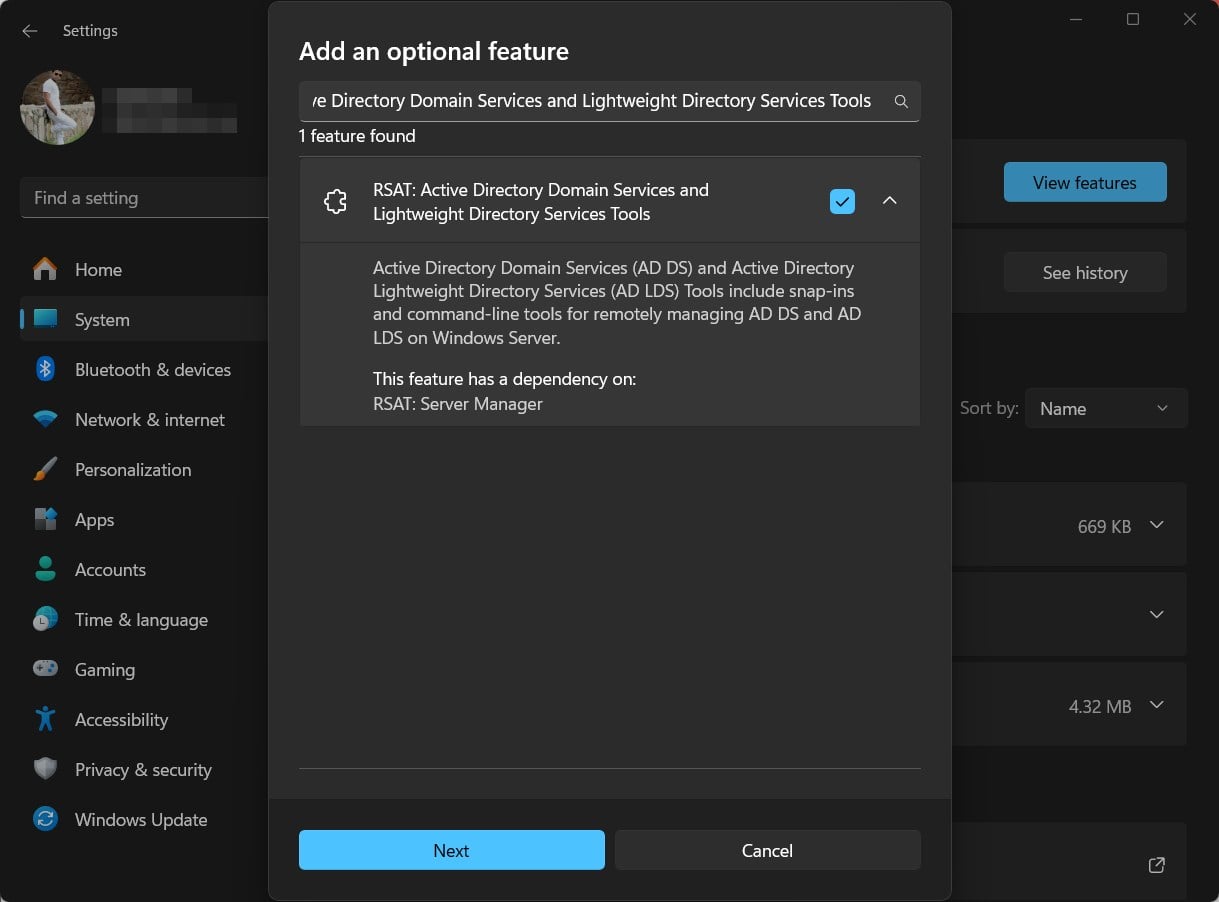
Task: Click the Find a setting search box
Action: (144, 198)
